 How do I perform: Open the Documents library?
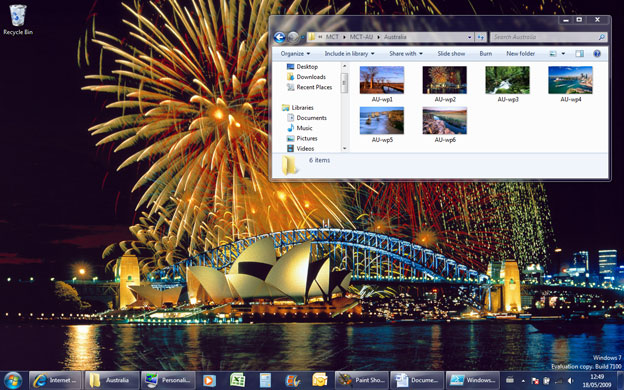tap(307, 118)
